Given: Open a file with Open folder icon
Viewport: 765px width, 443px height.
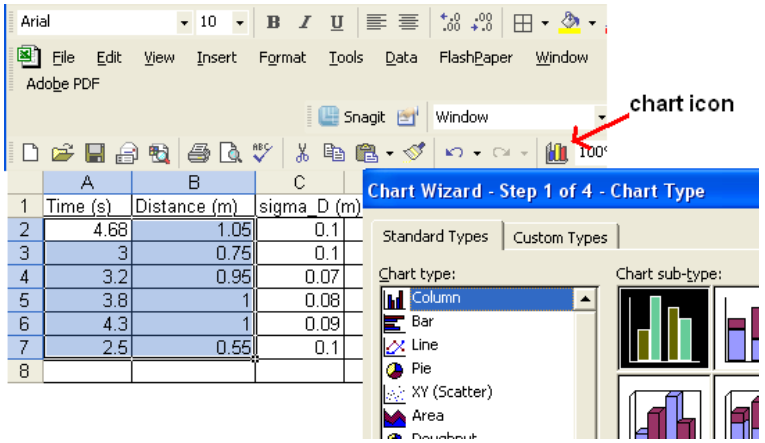Looking at the screenshot, I should click(63, 153).
